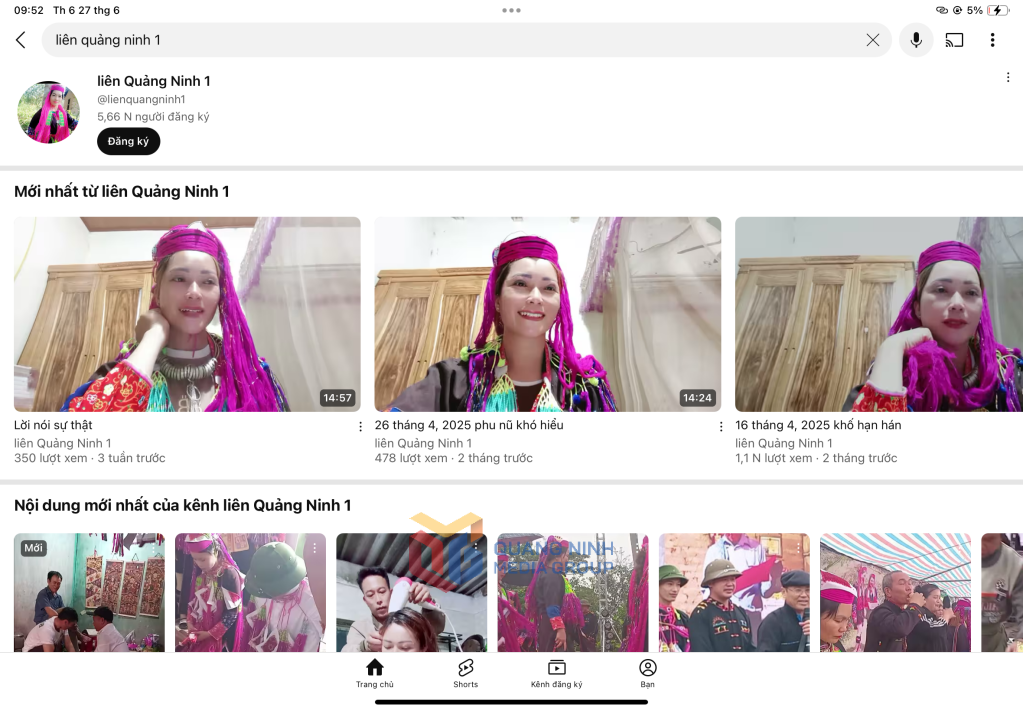Open options on the green helmet short
This screenshot has width=1023, height=711.
pos(314,549)
